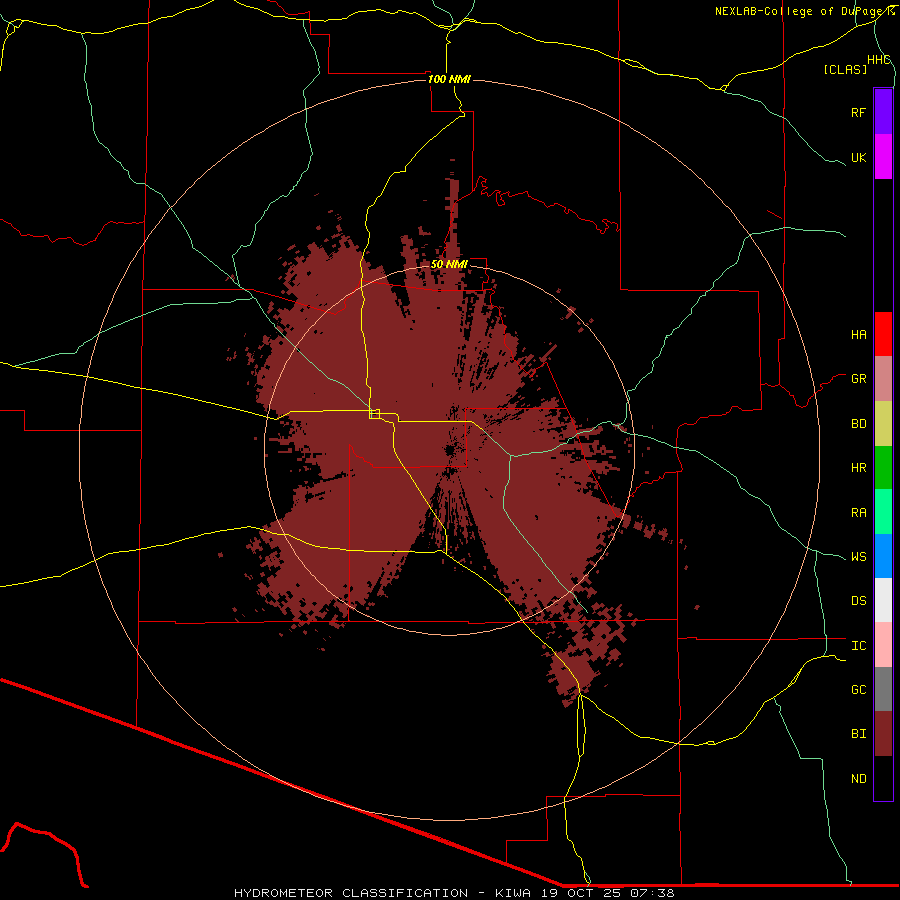Click the gray GC color swatch
This screenshot has width=900, height=900.
coord(883,689)
